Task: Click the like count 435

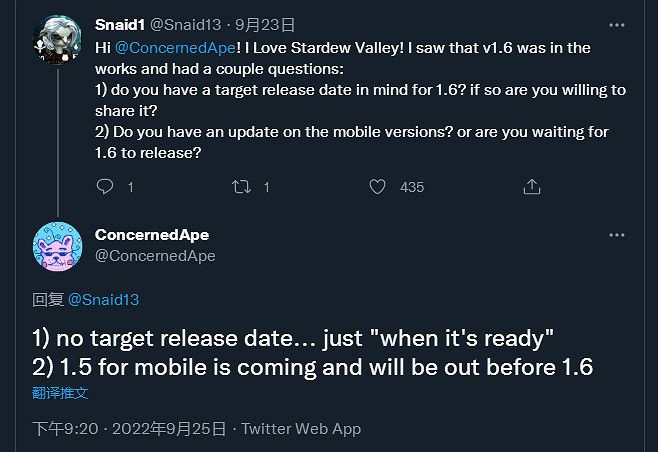Action: point(411,187)
